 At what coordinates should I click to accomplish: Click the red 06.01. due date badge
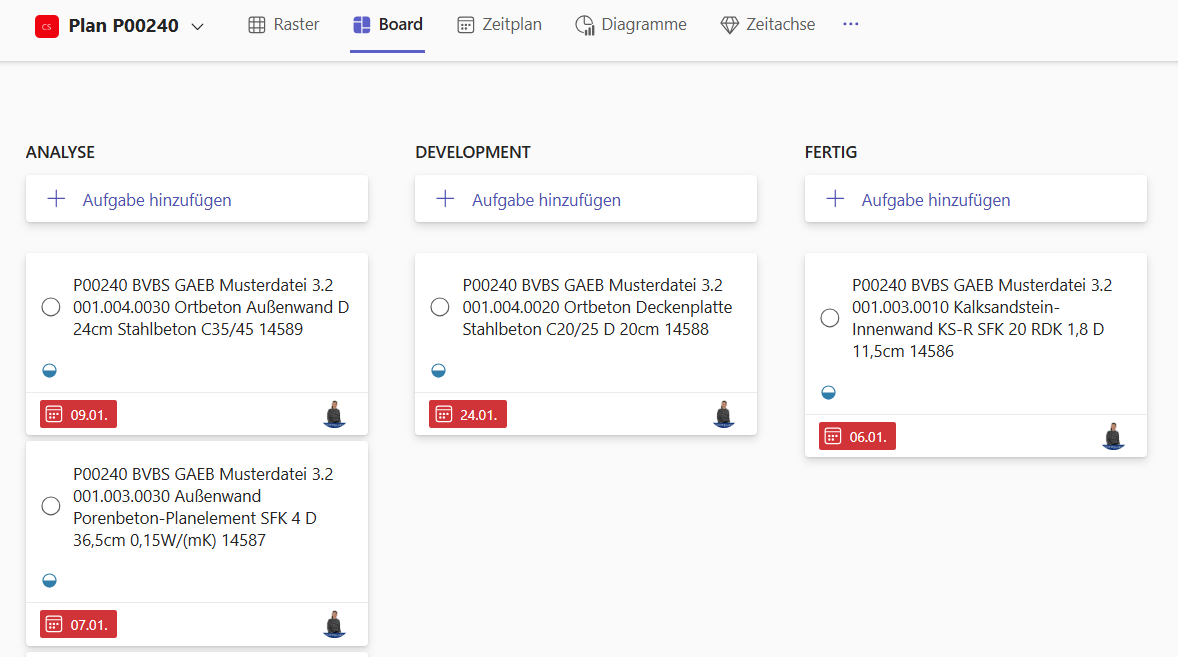pos(857,436)
